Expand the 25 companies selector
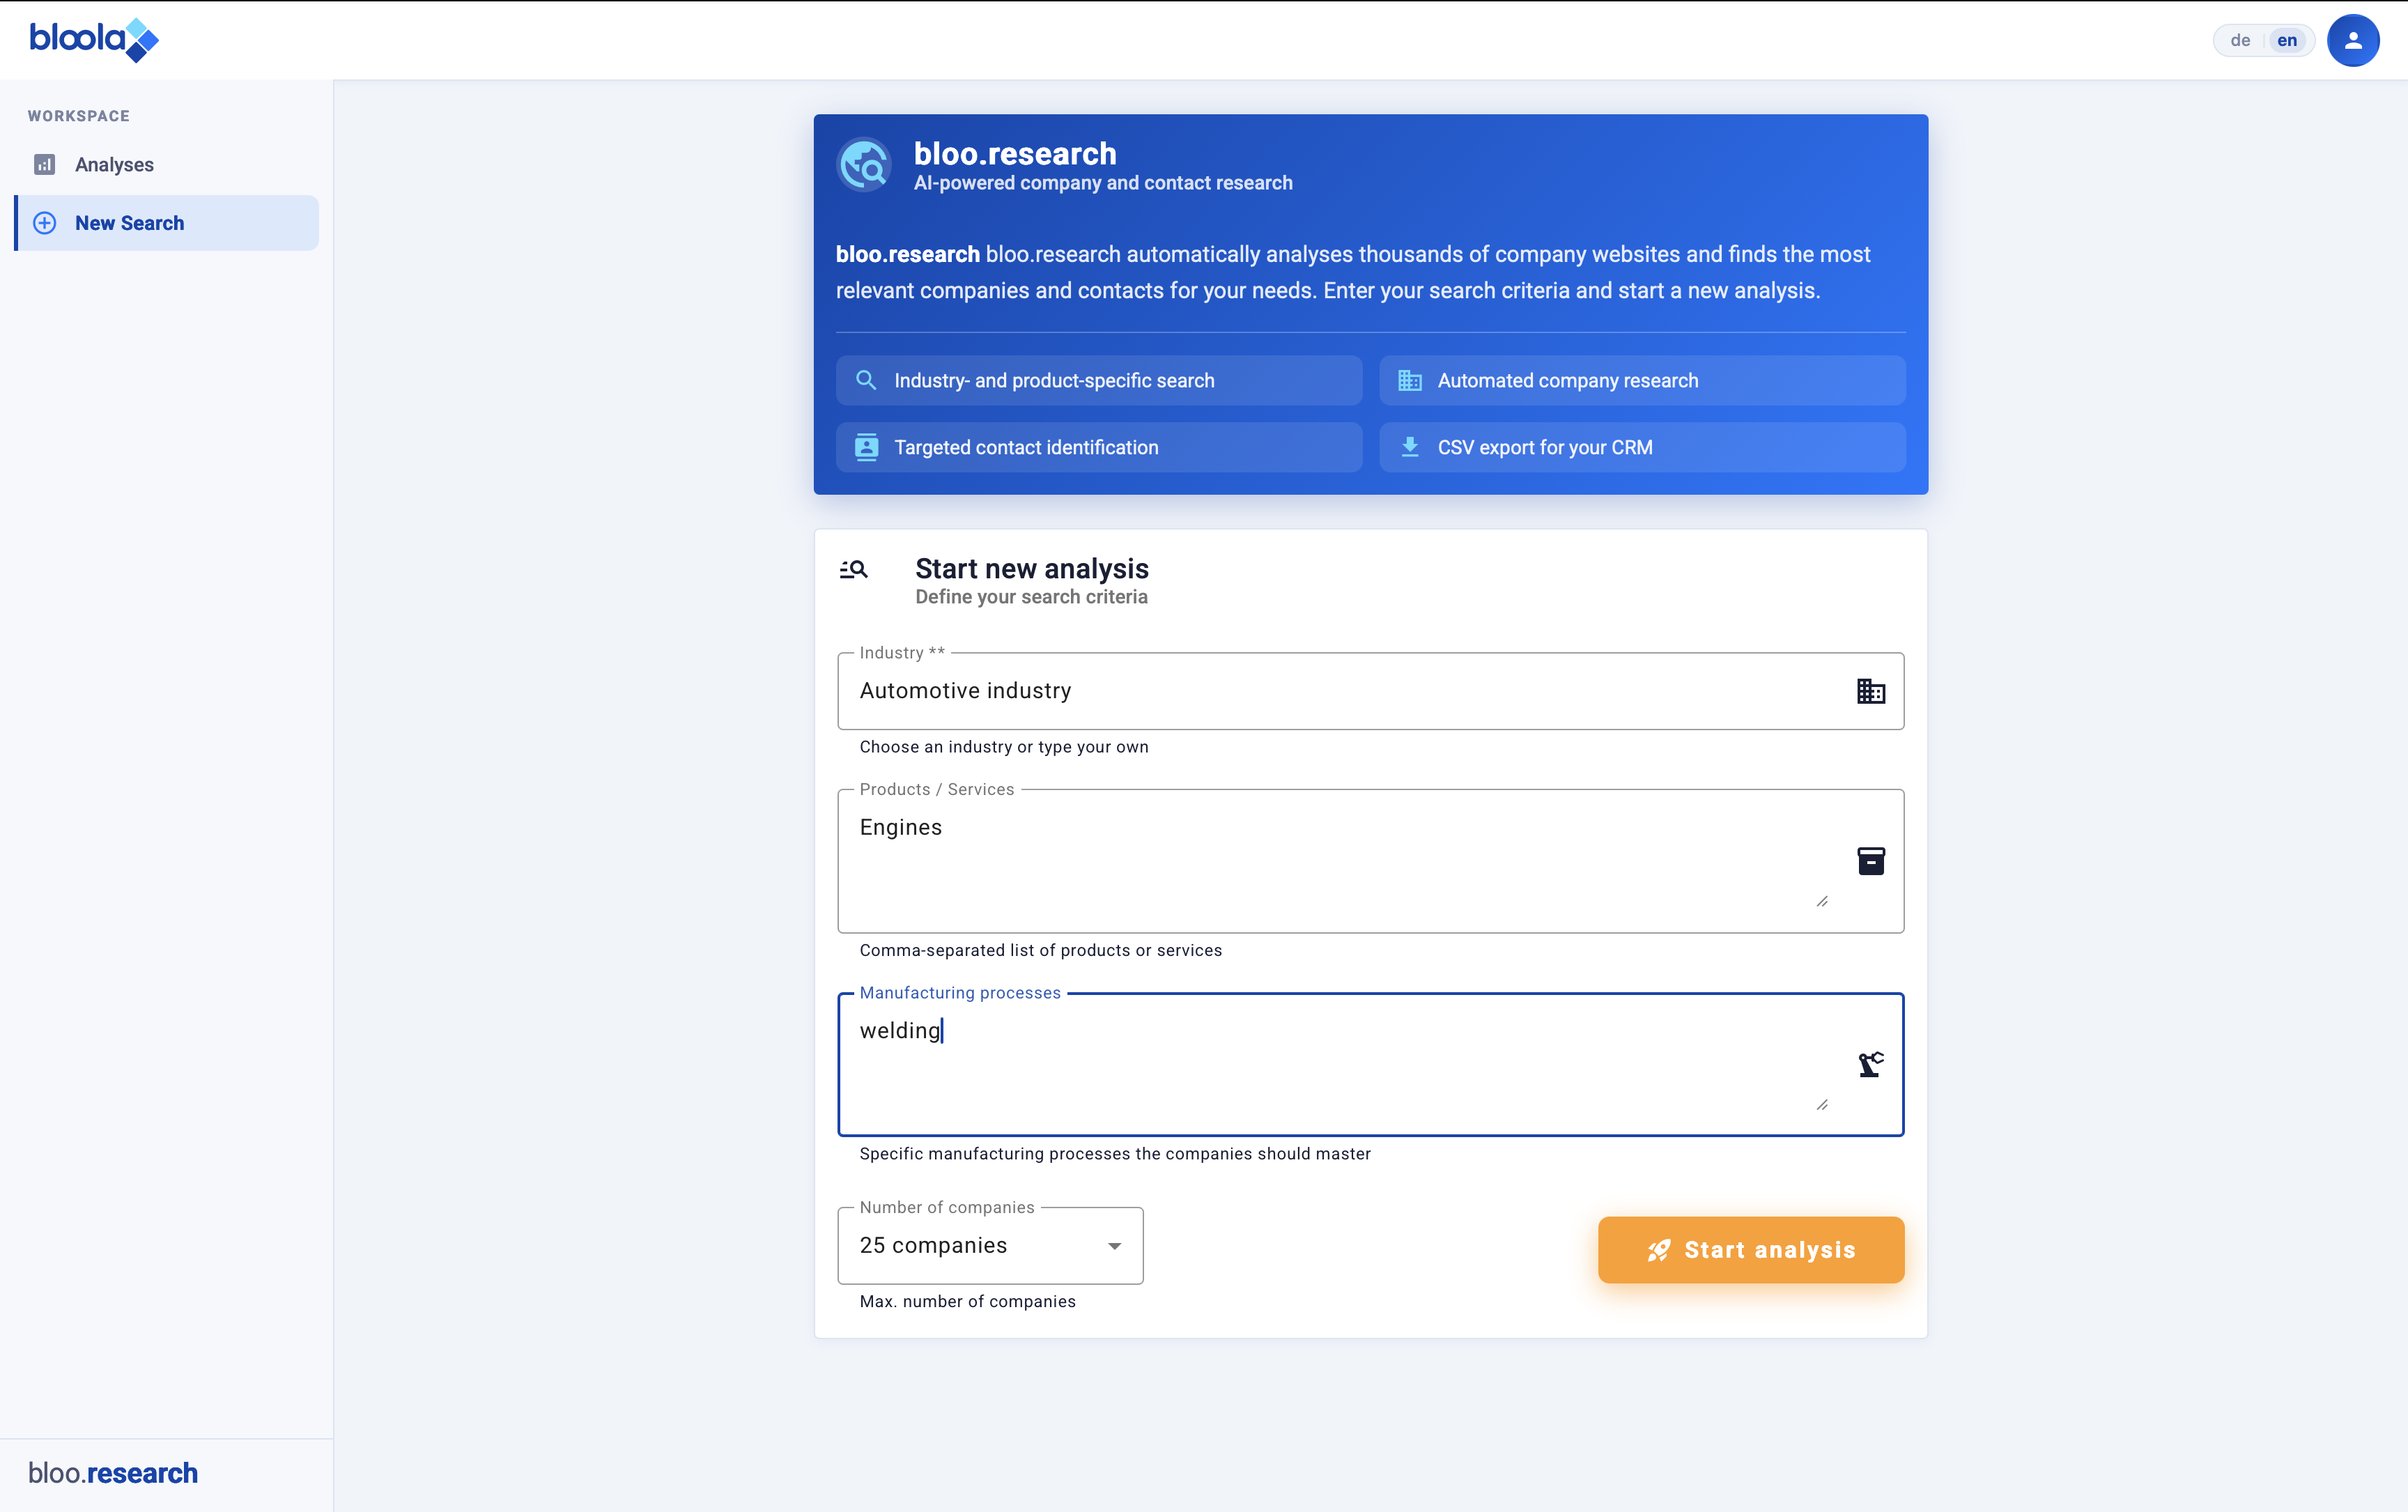The height and width of the screenshot is (1512, 2408). click(989, 1246)
